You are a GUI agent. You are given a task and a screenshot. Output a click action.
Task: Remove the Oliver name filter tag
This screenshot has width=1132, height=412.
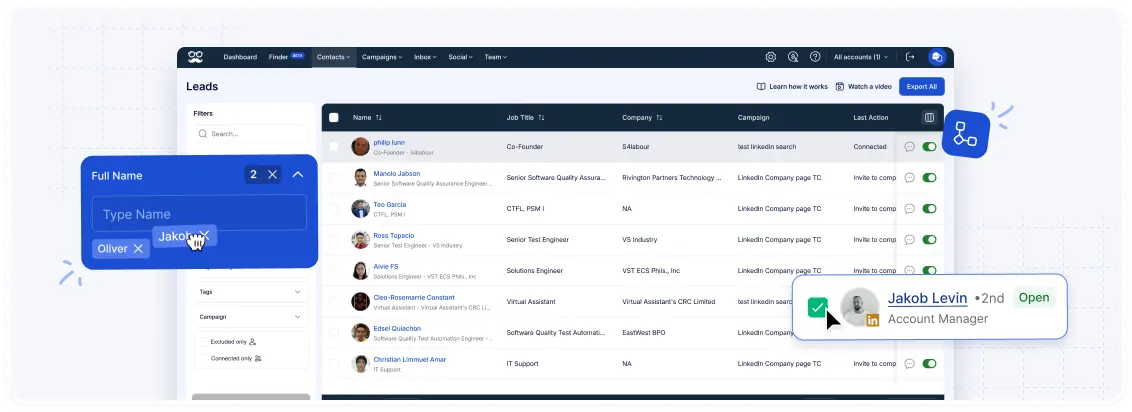pyautogui.click(x=138, y=248)
